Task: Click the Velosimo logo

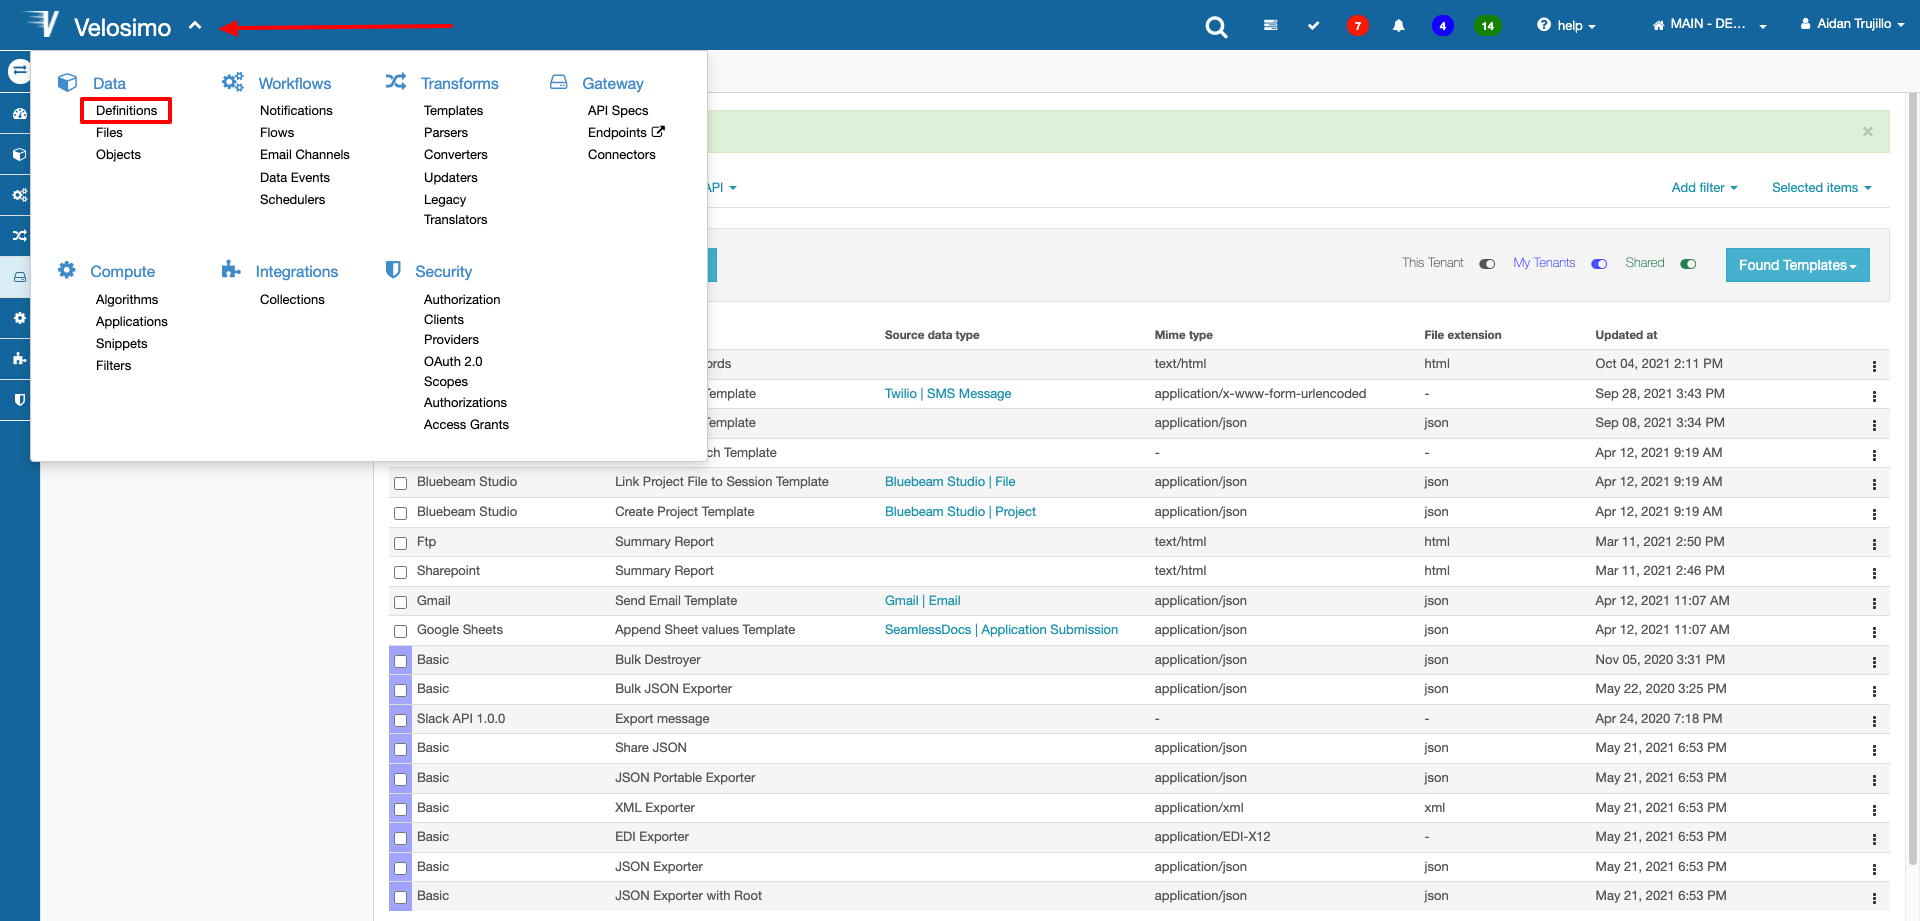Action: pyautogui.click(x=98, y=25)
